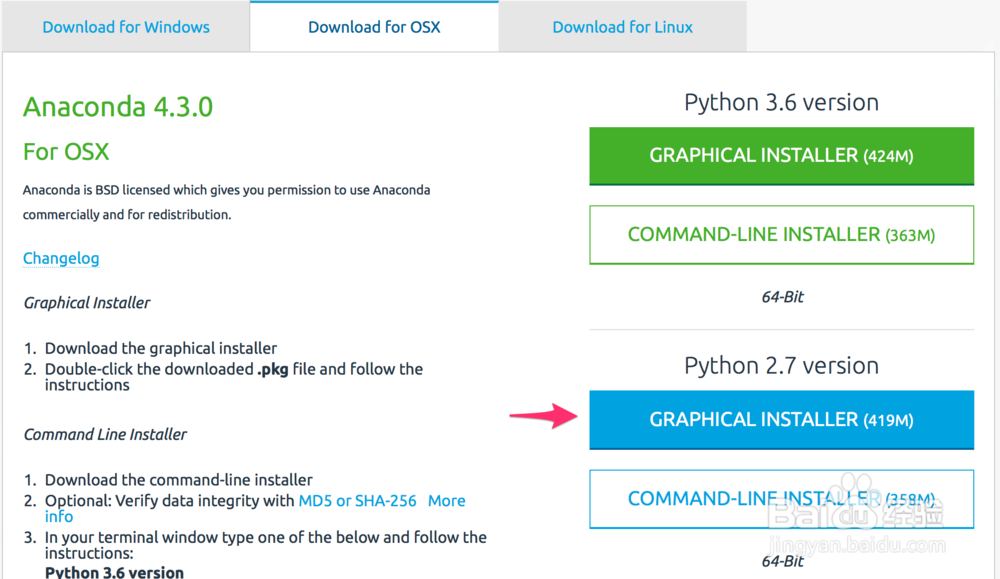Click the Command Line Installer italic subheading
Screen dimensions: 1000x579
click(105, 434)
